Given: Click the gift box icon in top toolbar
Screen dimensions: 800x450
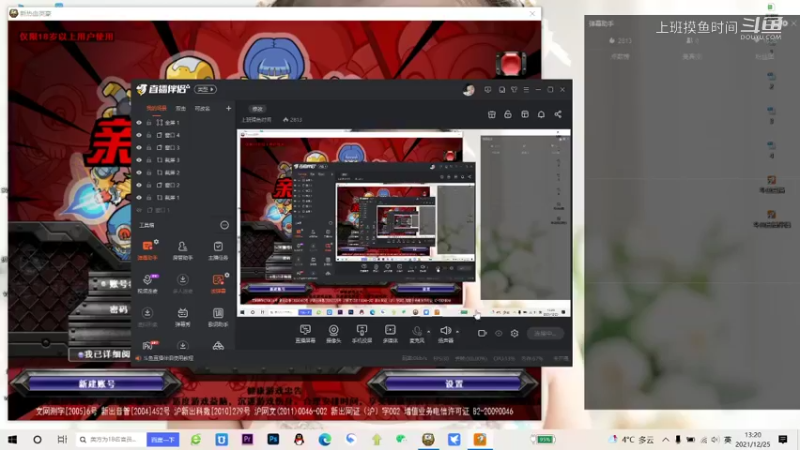Looking at the screenshot, I should (491, 114).
